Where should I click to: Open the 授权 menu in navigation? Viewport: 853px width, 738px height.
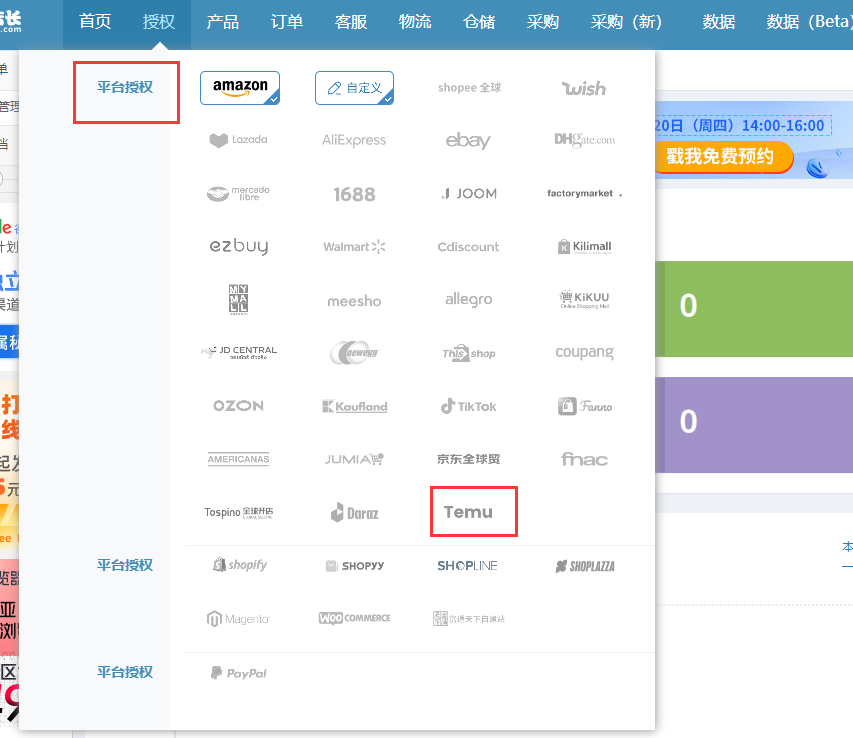tap(159, 22)
